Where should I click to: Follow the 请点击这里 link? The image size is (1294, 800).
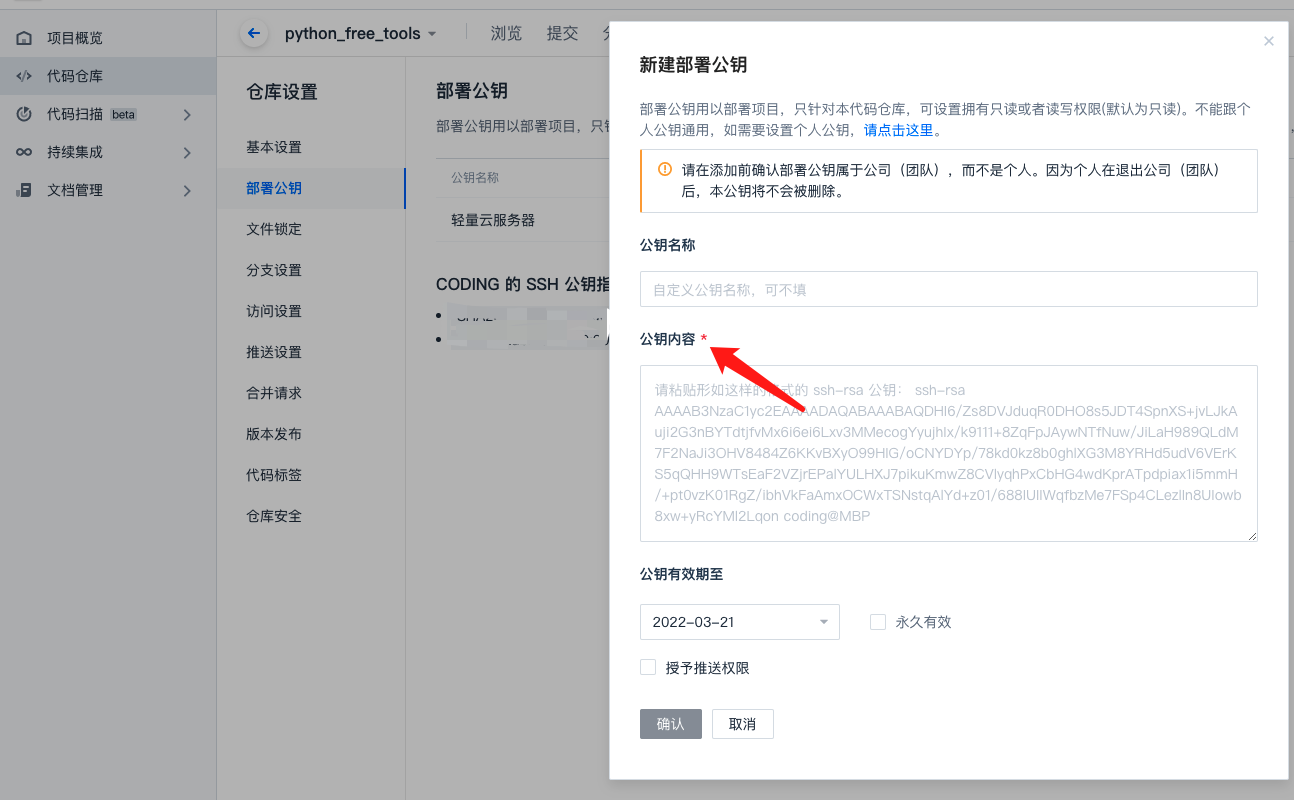coord(898,130)
